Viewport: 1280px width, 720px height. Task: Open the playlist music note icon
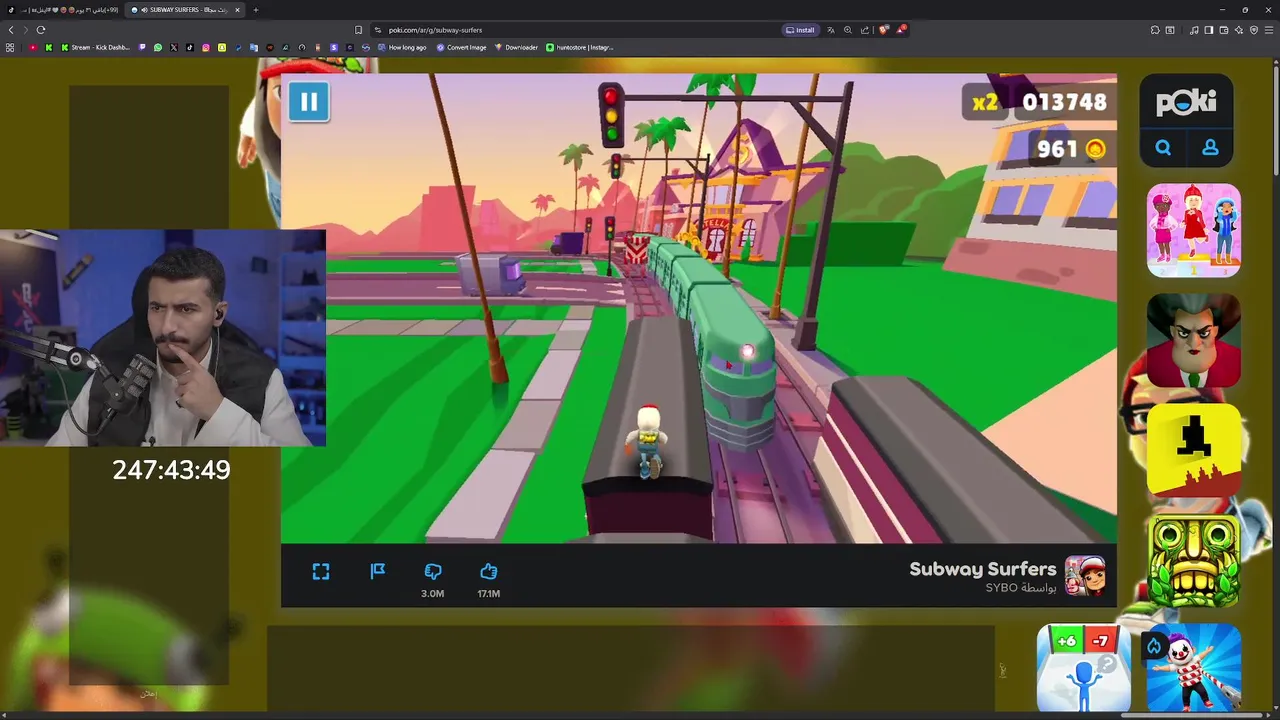tap(1194, 30)
